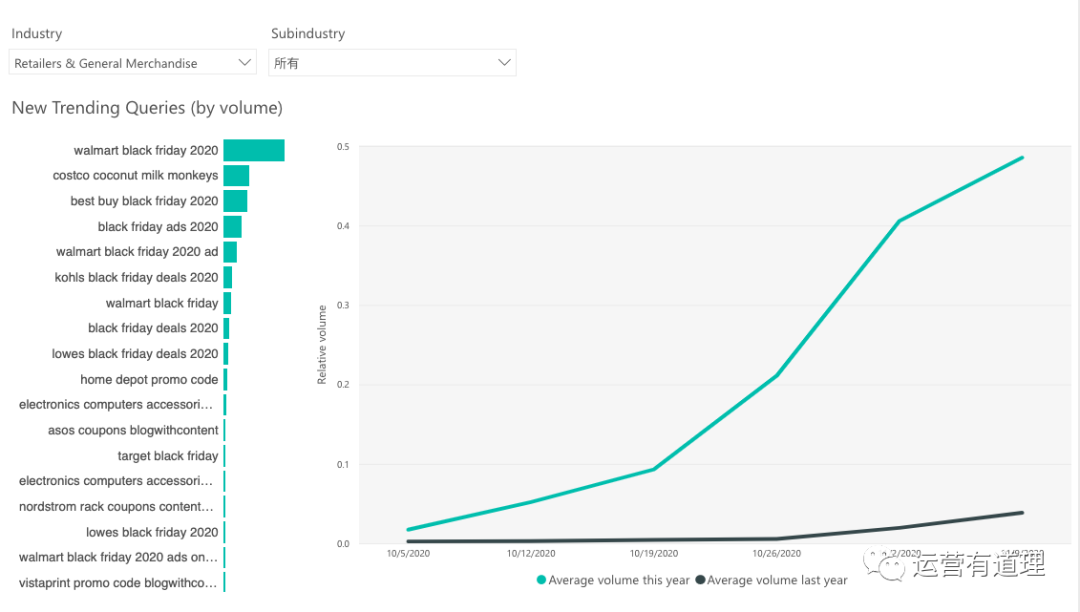Select kohls black friday deals 2020 label

(136, 277)
